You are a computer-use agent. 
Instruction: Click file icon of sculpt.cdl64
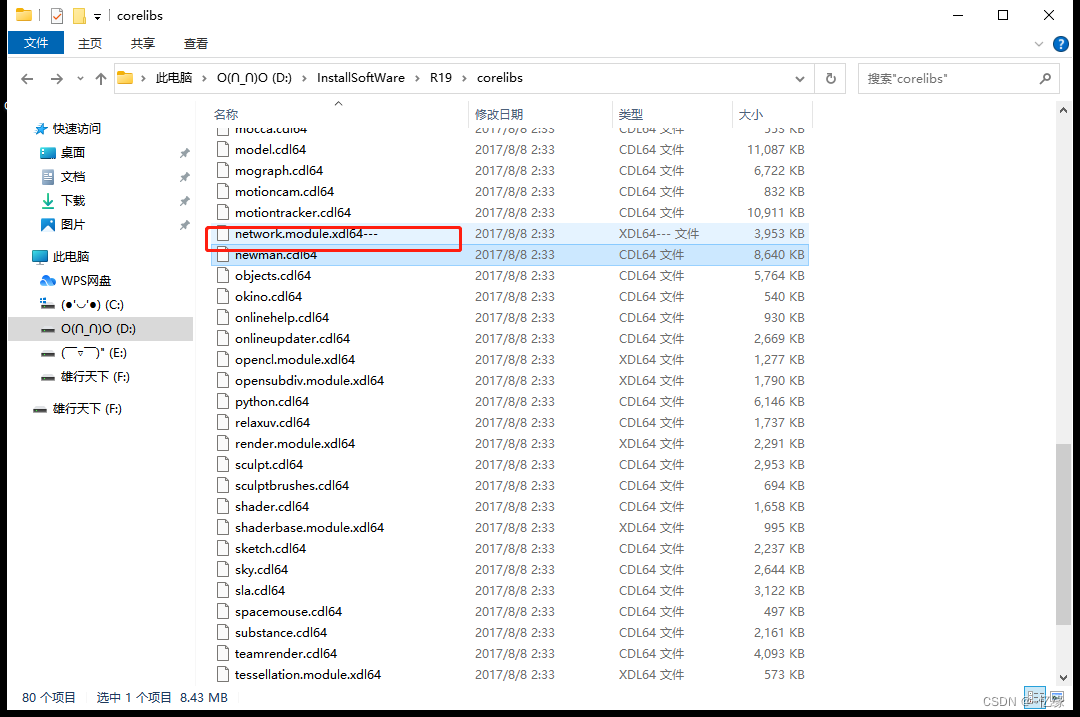click(222, 465)
